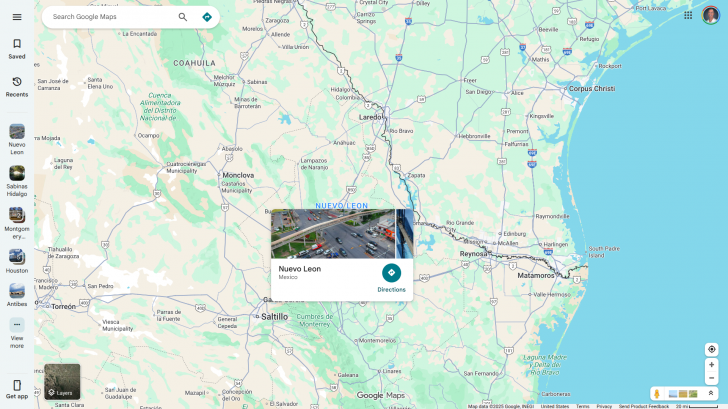Image resolution: width=728 pixels, height=409 pixels.
Task: Click the search magnifier icon
Action: (182, 17)
